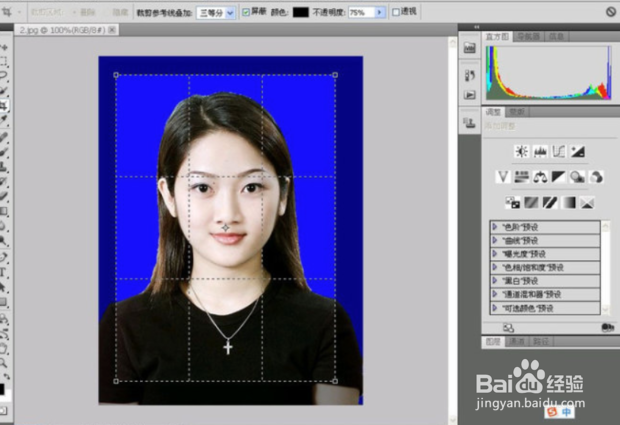Open Mini Bridge panel icon
The width and height of the screenshot is (620, 425).
[469, 48]
